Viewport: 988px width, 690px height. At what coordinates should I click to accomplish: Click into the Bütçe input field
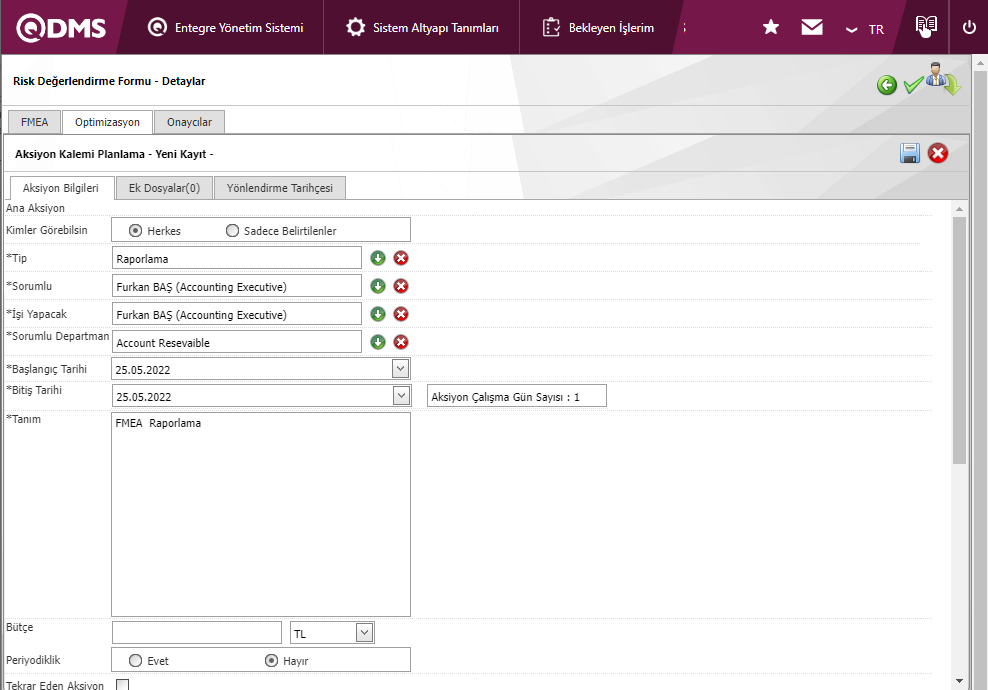click(x=197, y=633)
